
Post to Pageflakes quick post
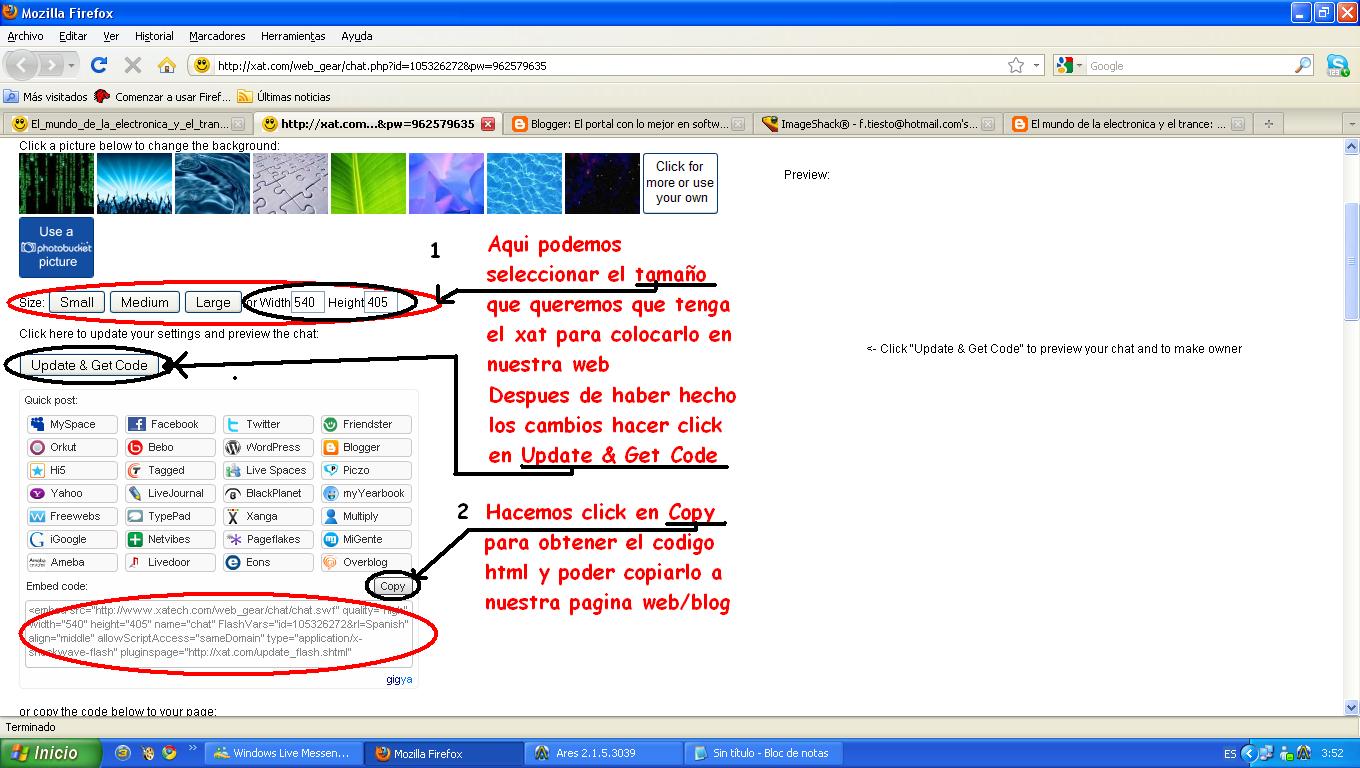[268, 539]
